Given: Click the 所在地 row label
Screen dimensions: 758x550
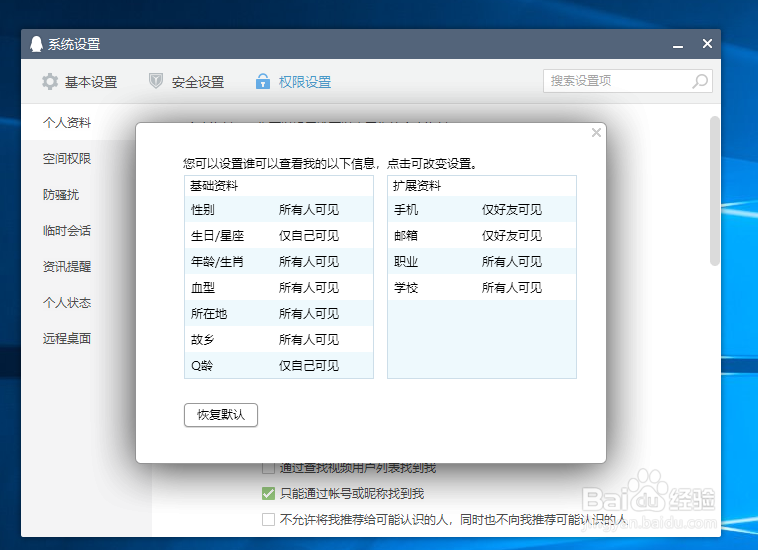Looking at the screenshot, I should pos(209,314).
